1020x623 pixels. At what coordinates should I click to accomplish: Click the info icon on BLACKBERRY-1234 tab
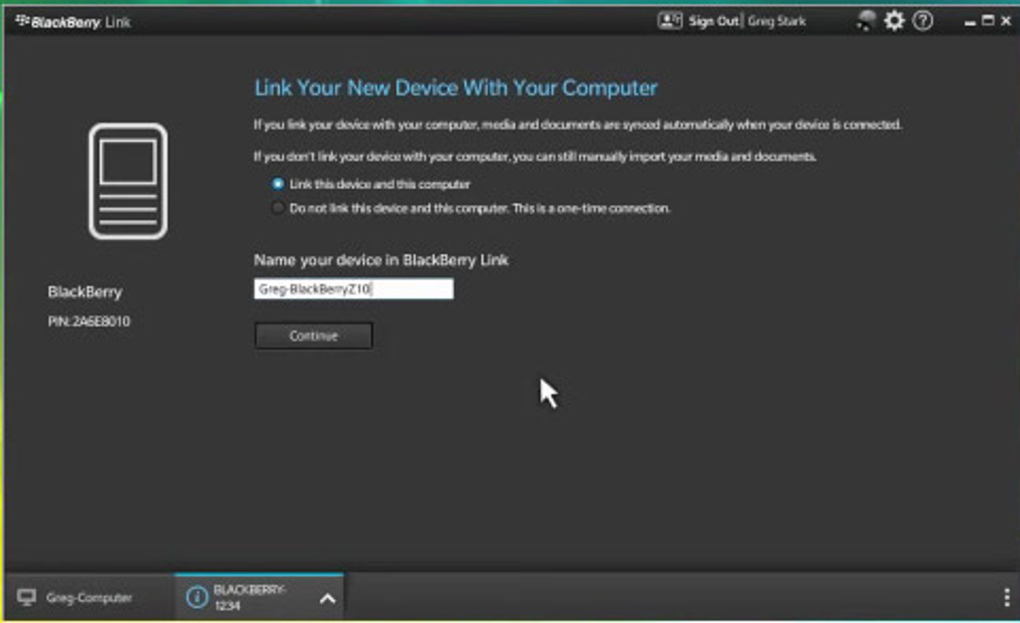point(196,597)
